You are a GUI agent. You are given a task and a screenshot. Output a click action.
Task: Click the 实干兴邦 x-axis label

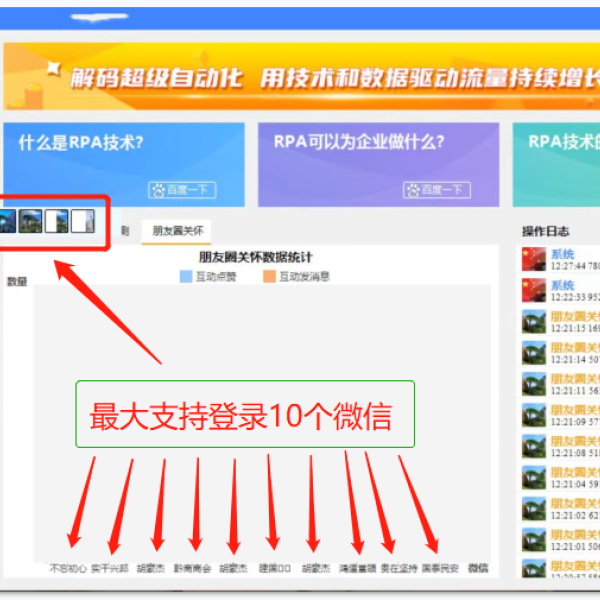pos(110,568)
